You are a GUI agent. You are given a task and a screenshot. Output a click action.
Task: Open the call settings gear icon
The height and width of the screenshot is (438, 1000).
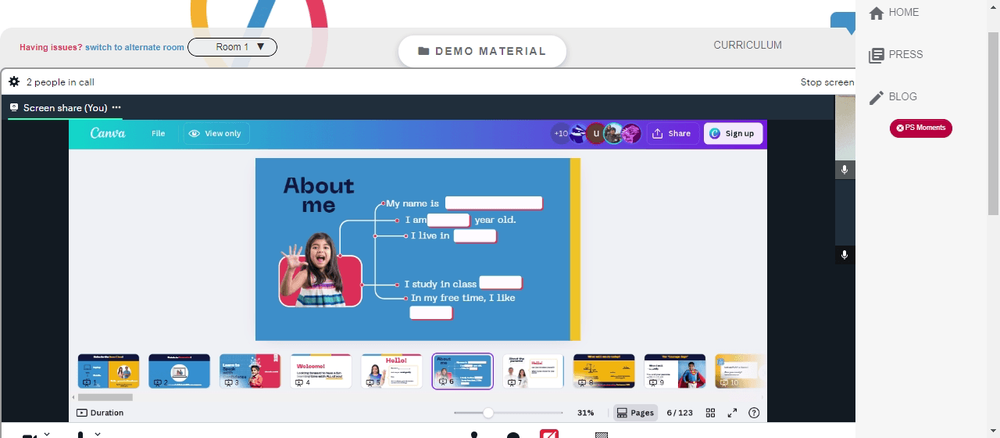[14, 82]
